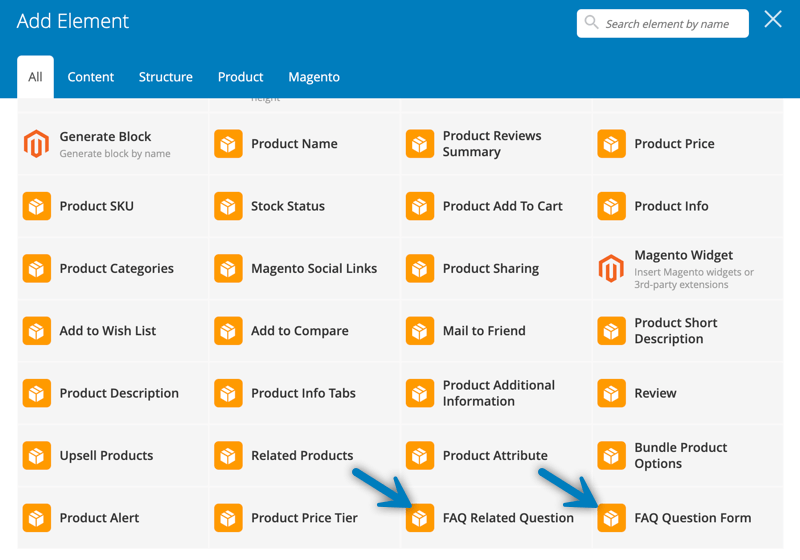Click the Add to Compare icon

228,331
